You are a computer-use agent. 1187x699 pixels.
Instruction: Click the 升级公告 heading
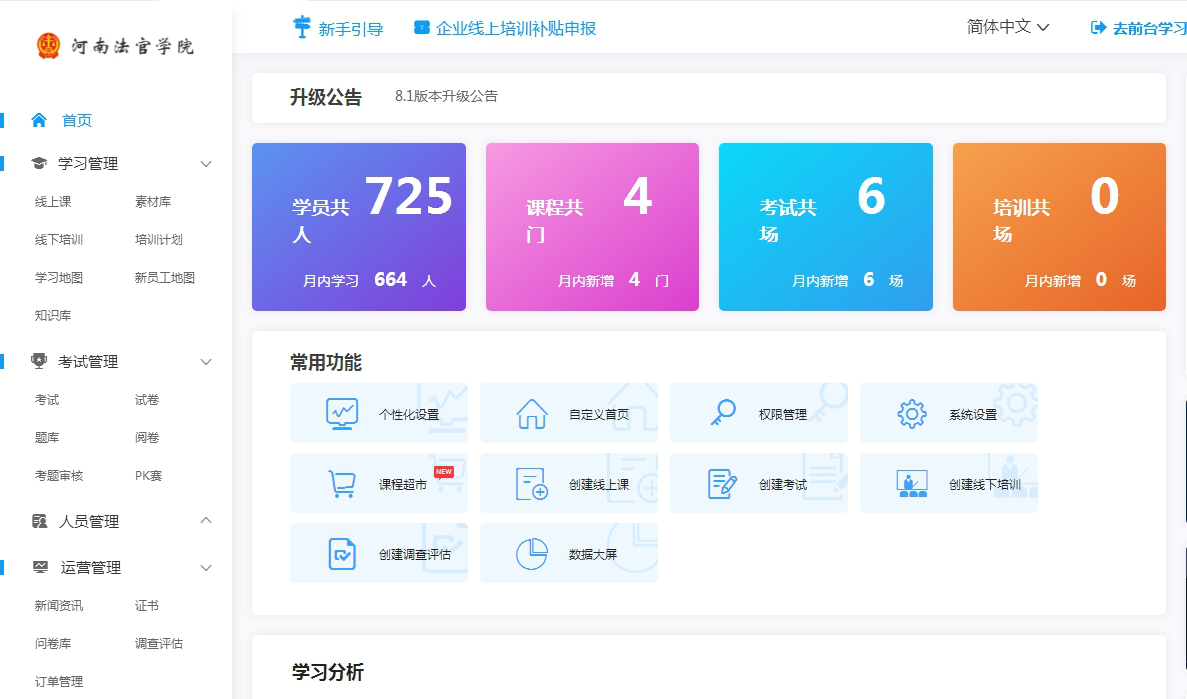tap(326, 97)
